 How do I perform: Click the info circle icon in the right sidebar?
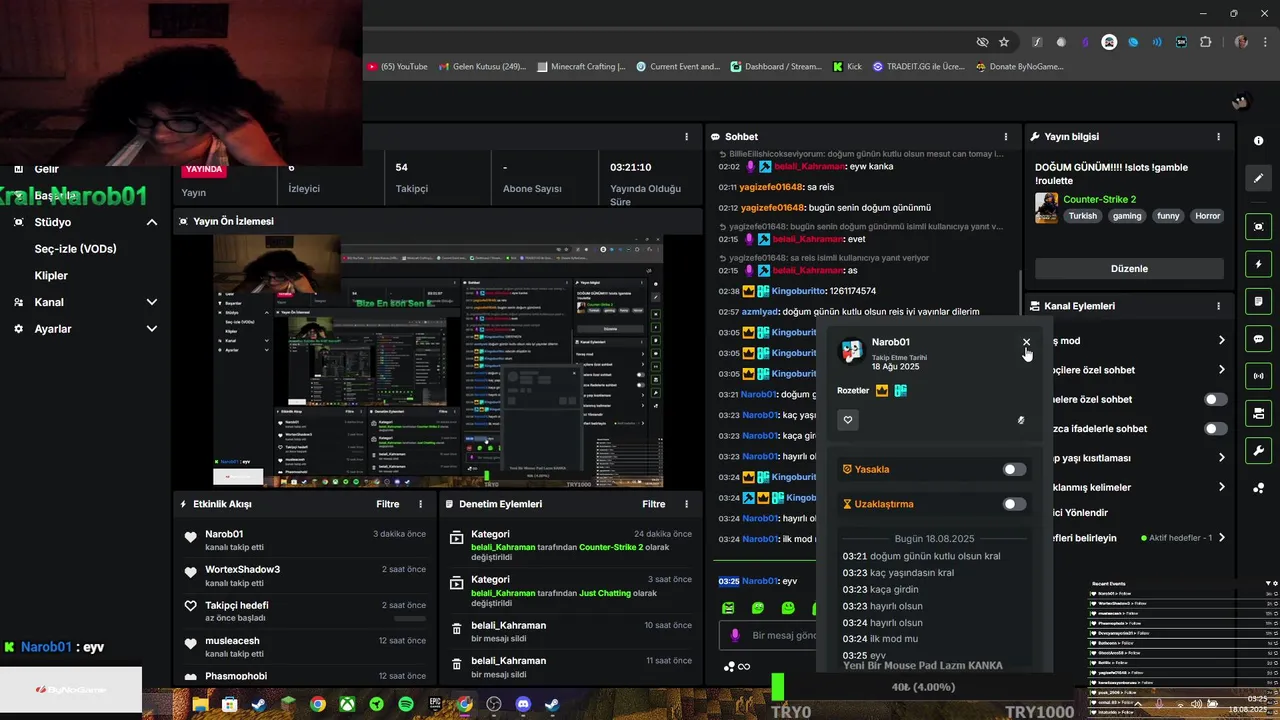coord(1259,141)
